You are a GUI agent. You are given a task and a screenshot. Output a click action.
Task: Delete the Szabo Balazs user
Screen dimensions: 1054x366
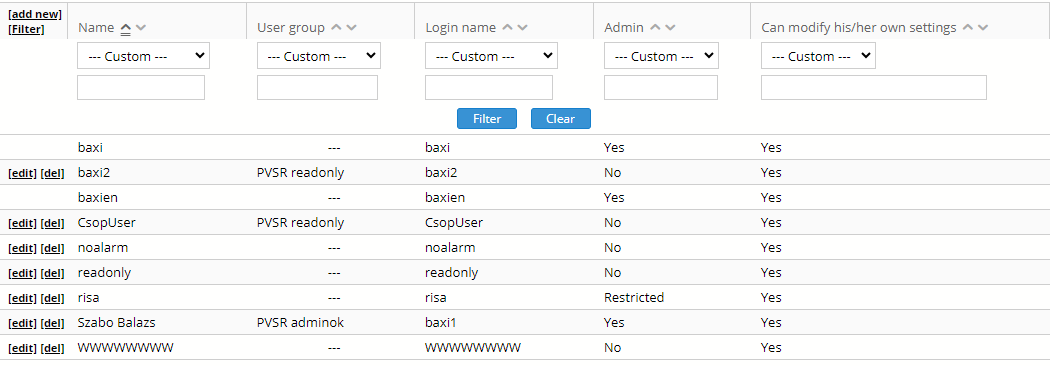click(x=52, y=323)
